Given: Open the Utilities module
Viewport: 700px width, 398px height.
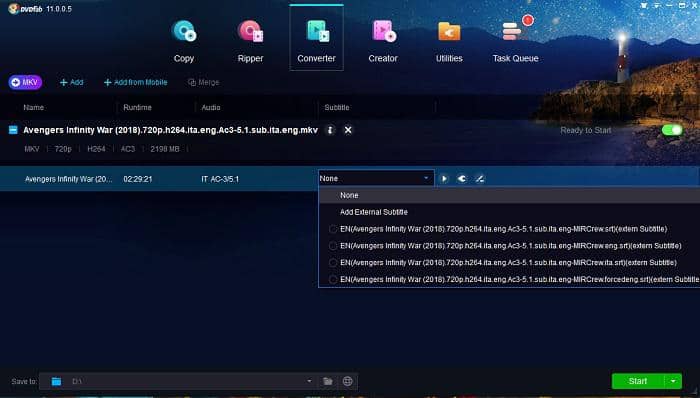Looking at the screenshot, I should click(x=449, y=41).
